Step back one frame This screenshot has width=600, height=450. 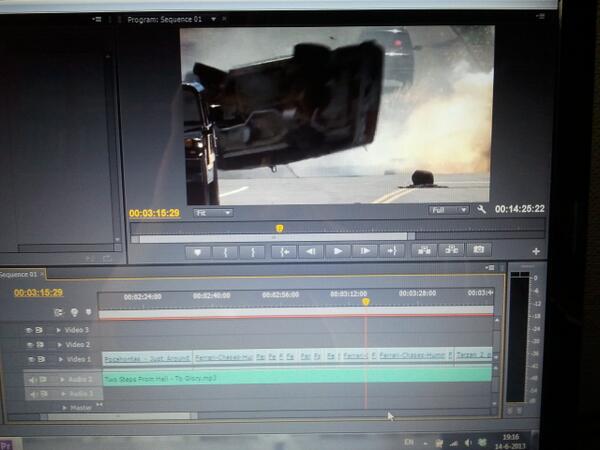coord(311,251)
